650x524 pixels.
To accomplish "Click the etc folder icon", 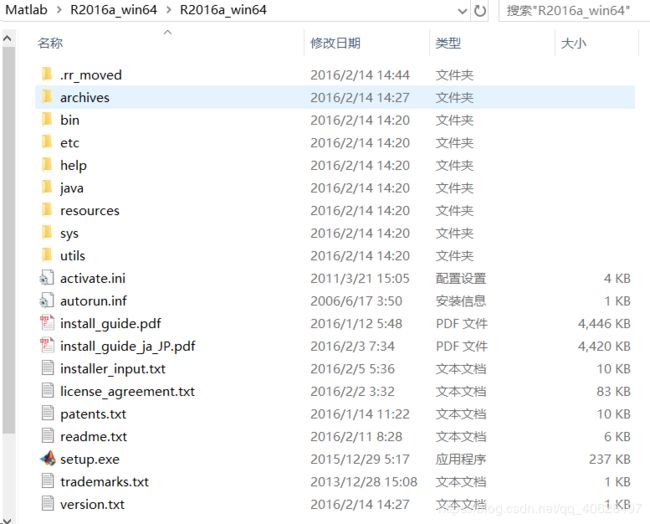I will [x=47, y=142].
